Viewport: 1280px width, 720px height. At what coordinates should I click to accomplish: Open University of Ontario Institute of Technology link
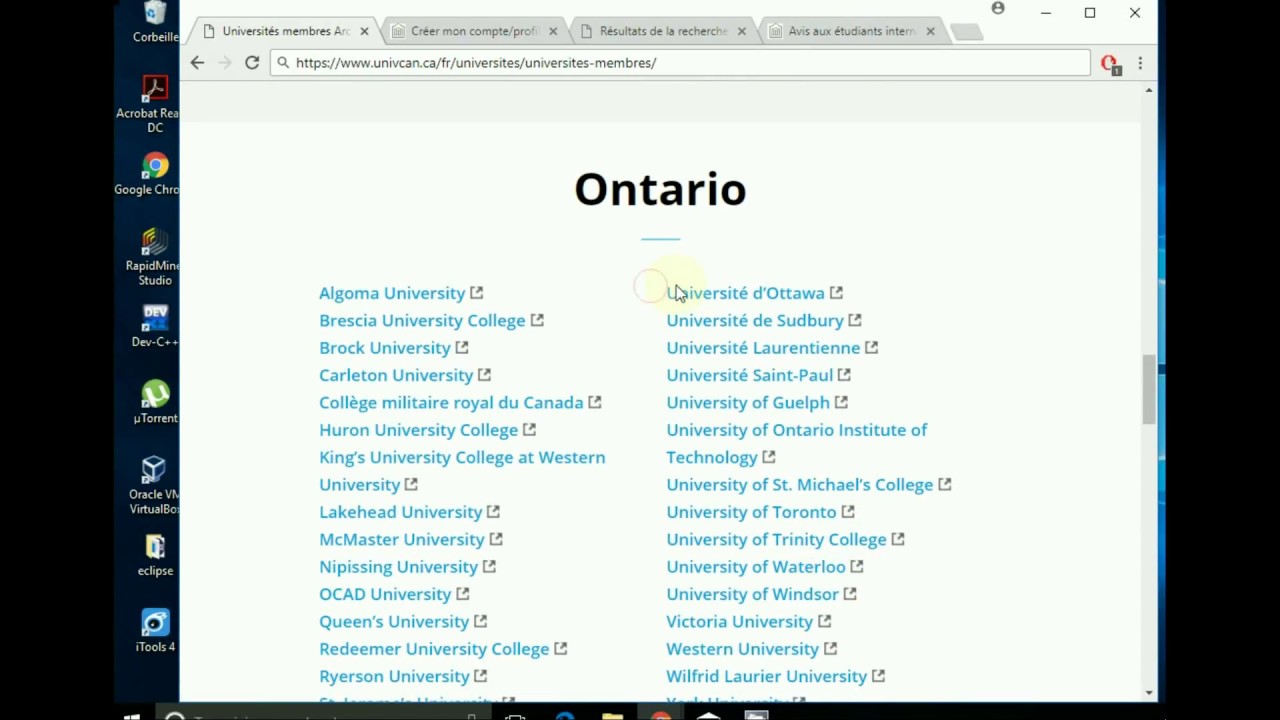point(797,443)
